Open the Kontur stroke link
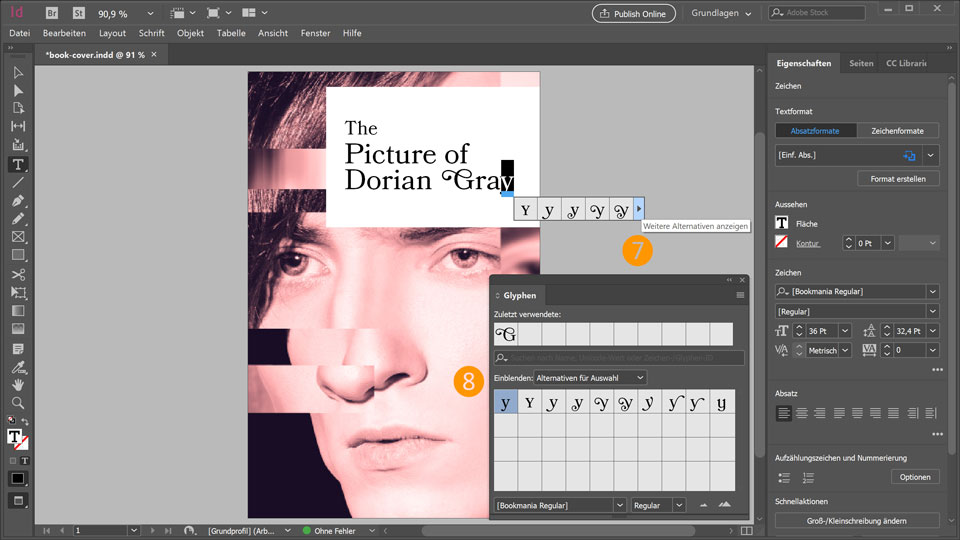 pos(808,244)
